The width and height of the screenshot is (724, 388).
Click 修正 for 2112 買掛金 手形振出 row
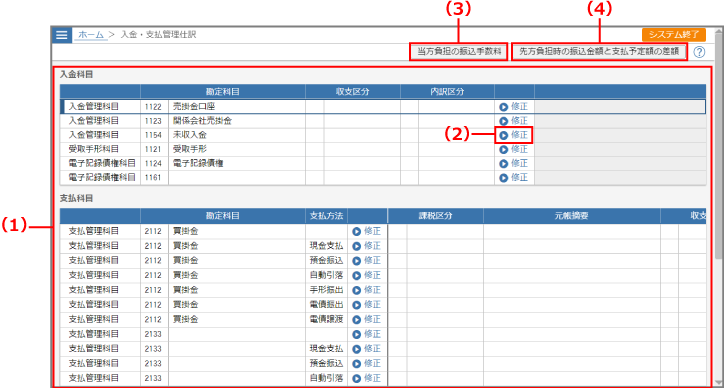click(367, 290)
